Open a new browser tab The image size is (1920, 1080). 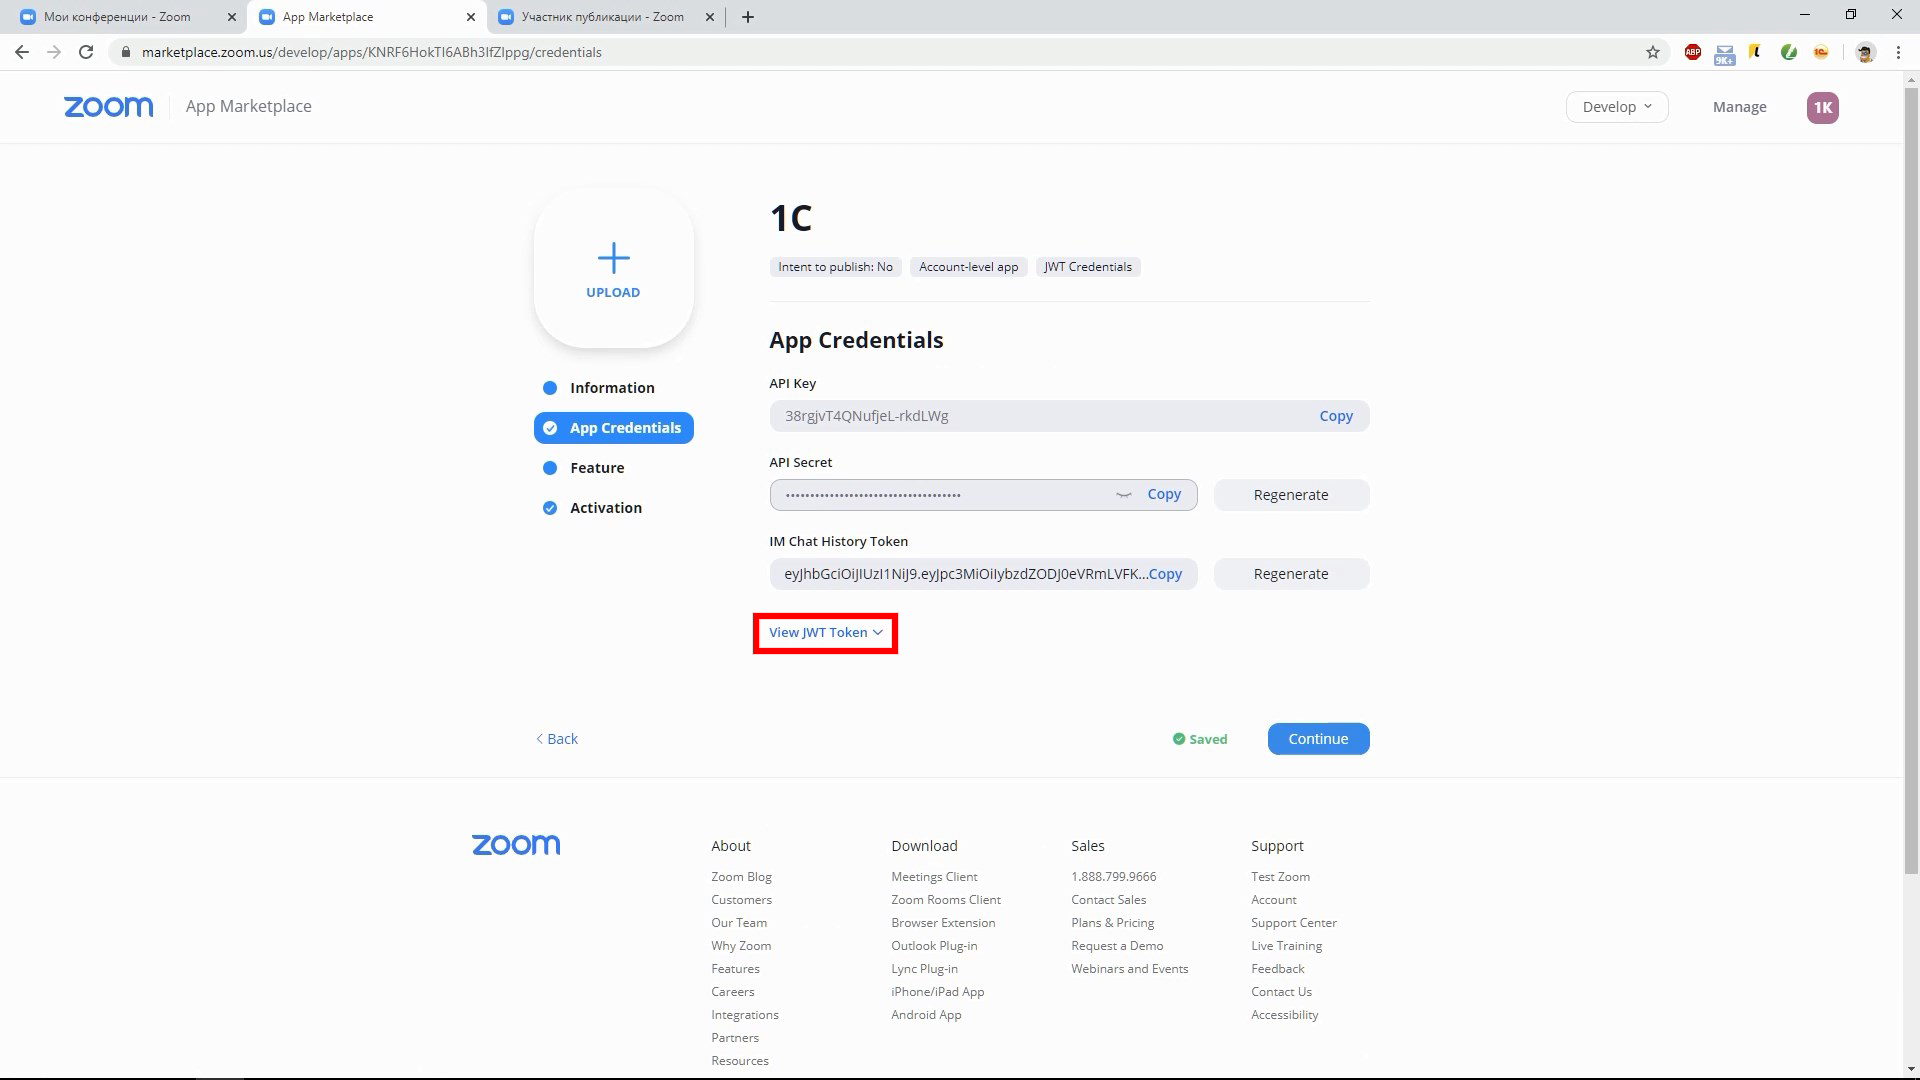(748, 17)
